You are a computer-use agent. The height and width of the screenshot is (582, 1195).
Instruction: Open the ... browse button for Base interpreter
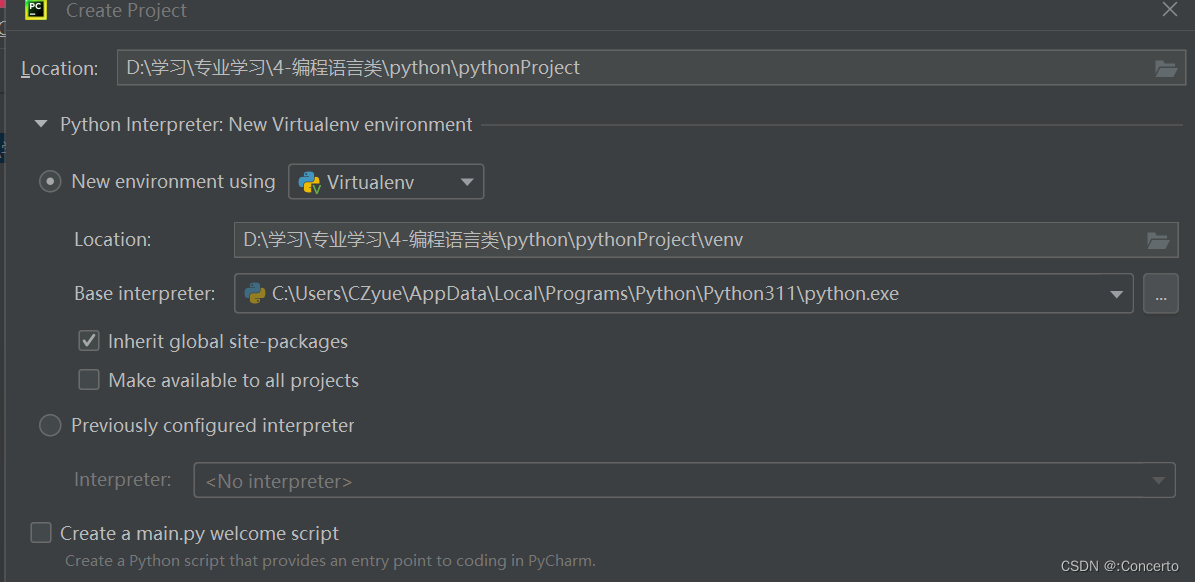[x=1160, y=293]
